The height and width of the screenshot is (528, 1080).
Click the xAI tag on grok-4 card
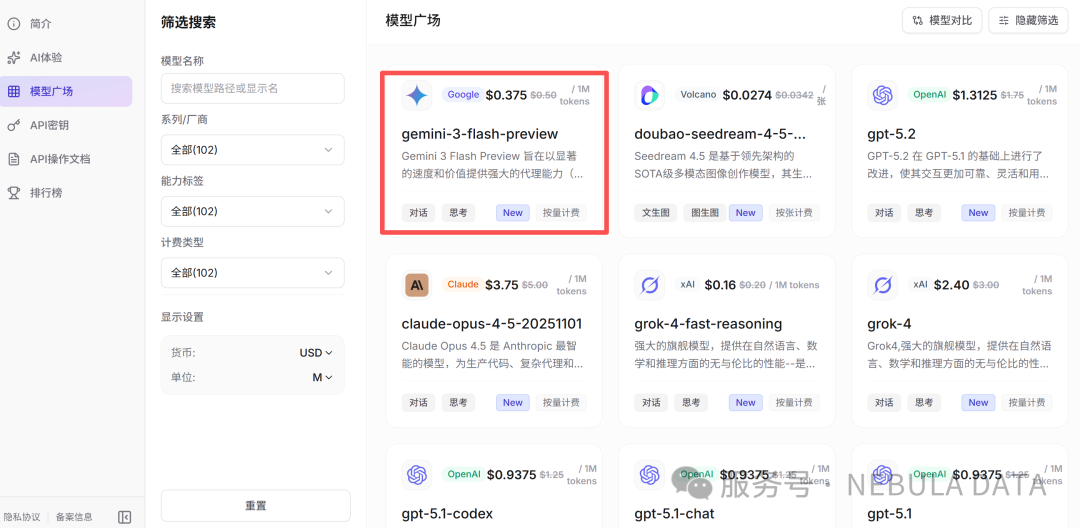pos(920,284)
